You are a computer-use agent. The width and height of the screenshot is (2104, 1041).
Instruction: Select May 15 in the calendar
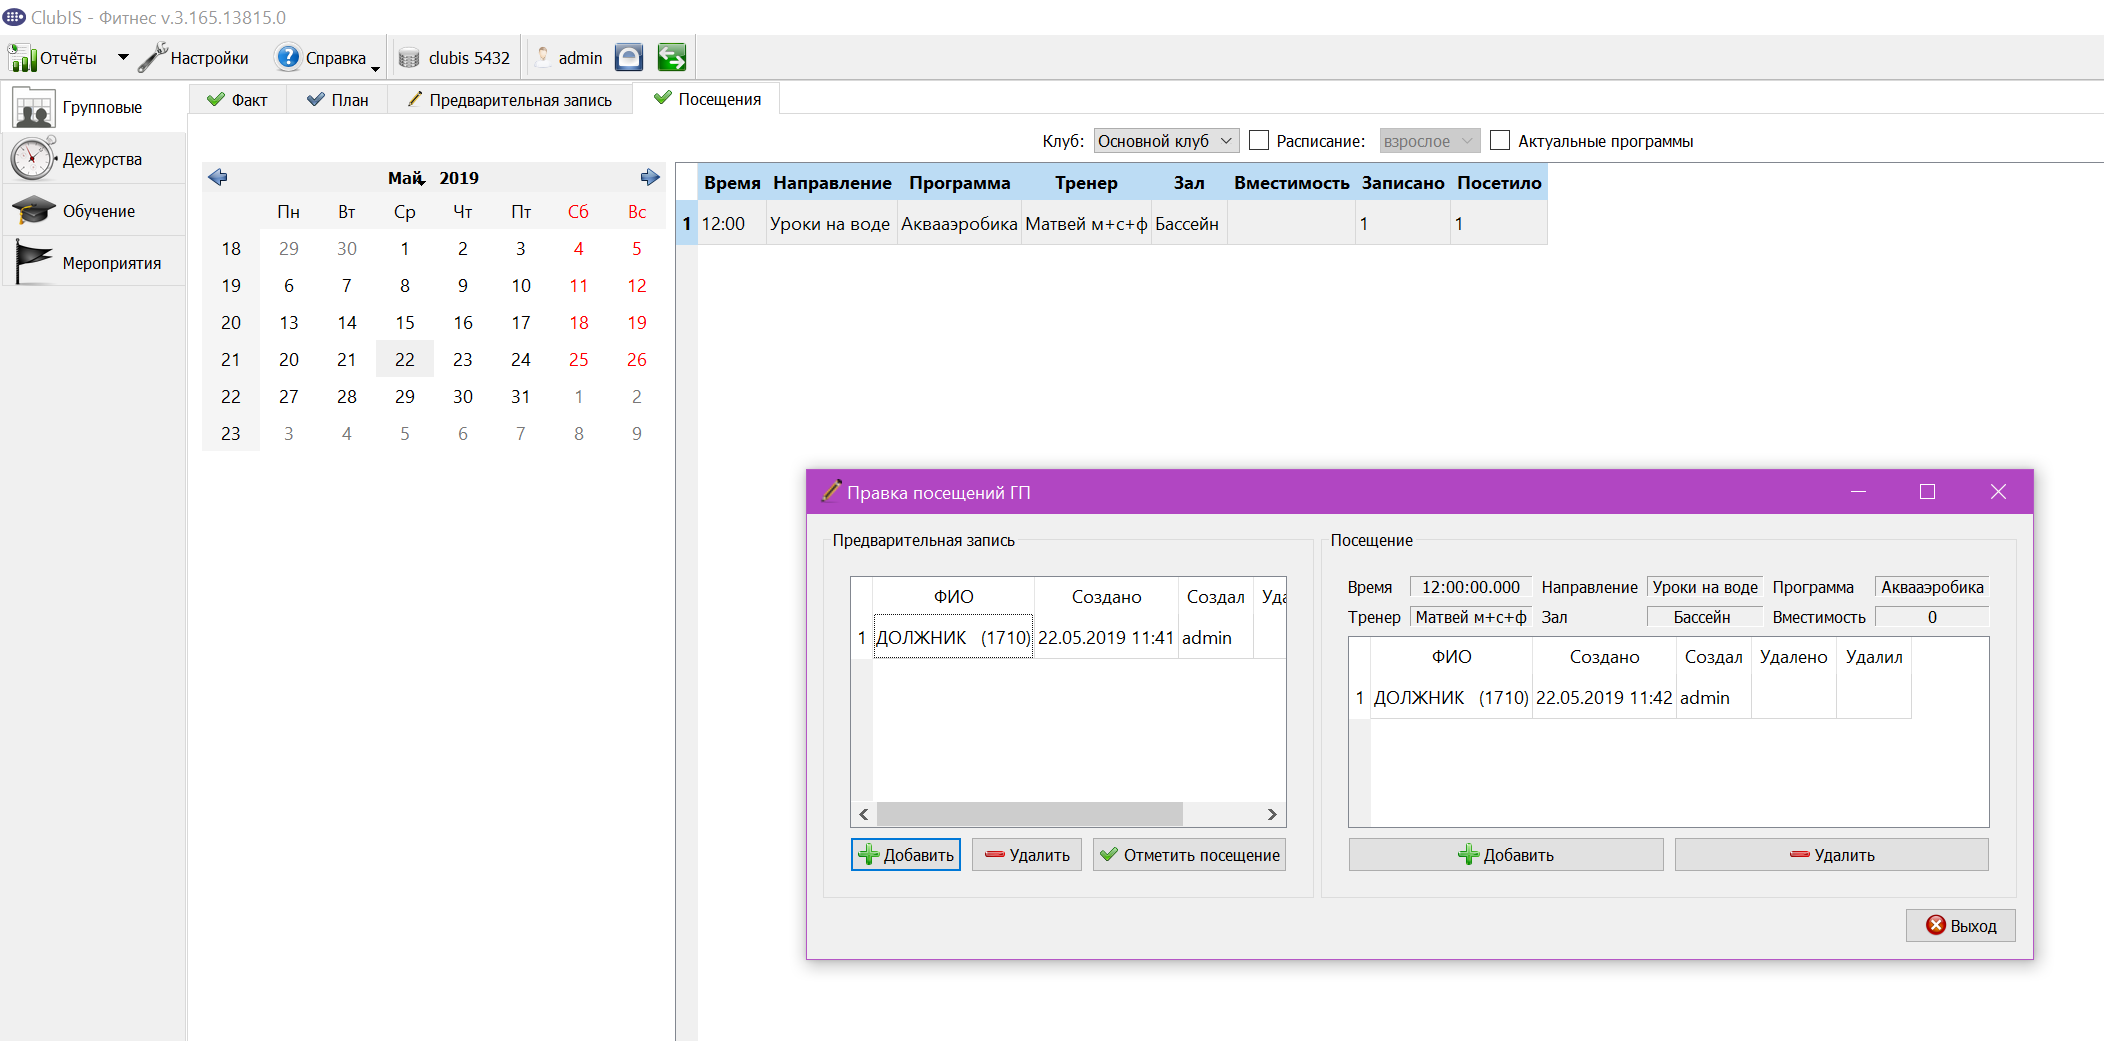(x=405, y=322)
